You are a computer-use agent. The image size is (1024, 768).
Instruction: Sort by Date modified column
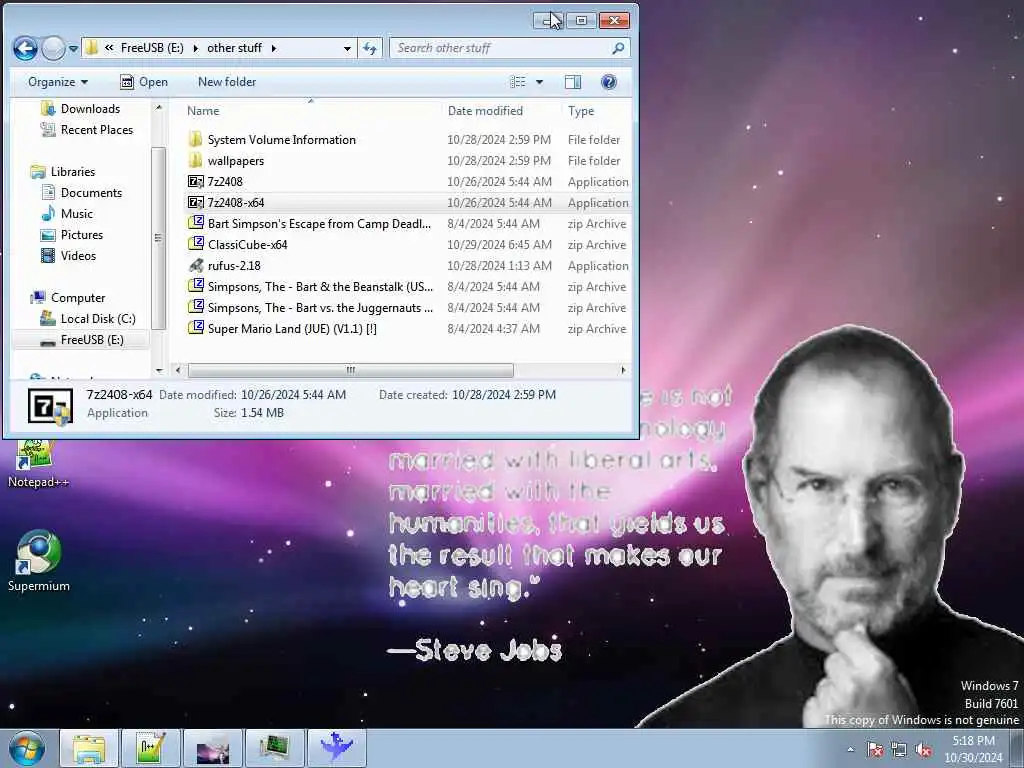coord(485,111)
